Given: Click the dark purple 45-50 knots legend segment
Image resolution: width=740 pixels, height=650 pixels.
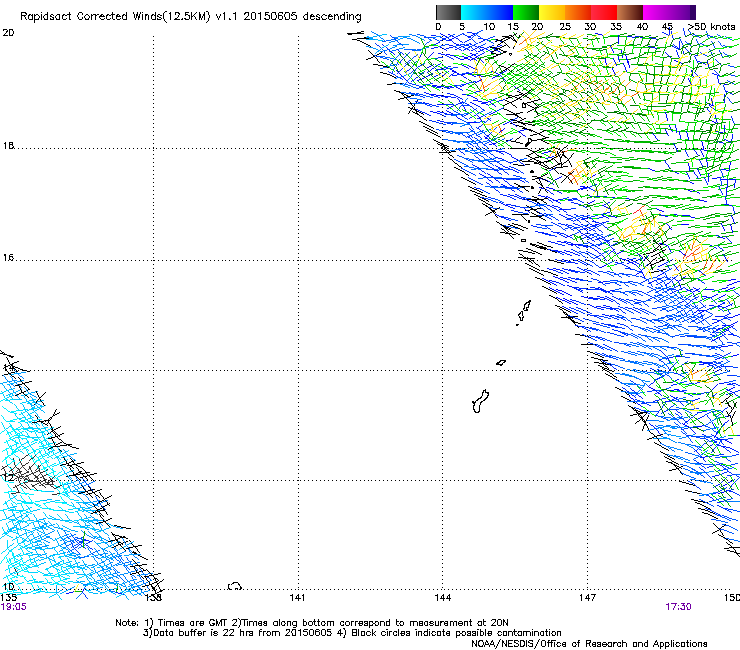Looking at the screenshot, I should pyautogui.click(x=682, y=12).
